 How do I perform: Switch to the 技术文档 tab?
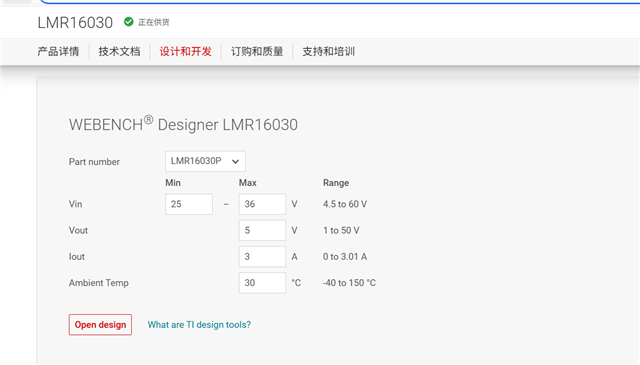[119, 51]
